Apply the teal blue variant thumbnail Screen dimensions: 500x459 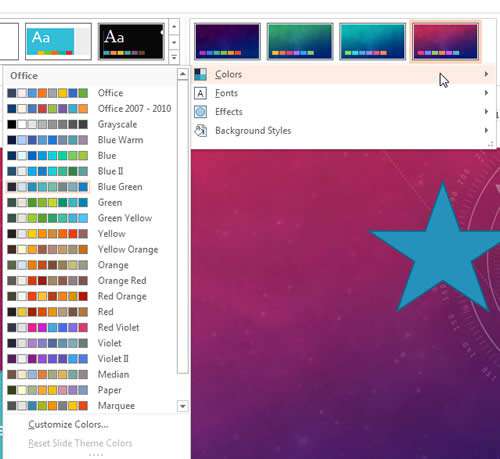click(373, 42)
